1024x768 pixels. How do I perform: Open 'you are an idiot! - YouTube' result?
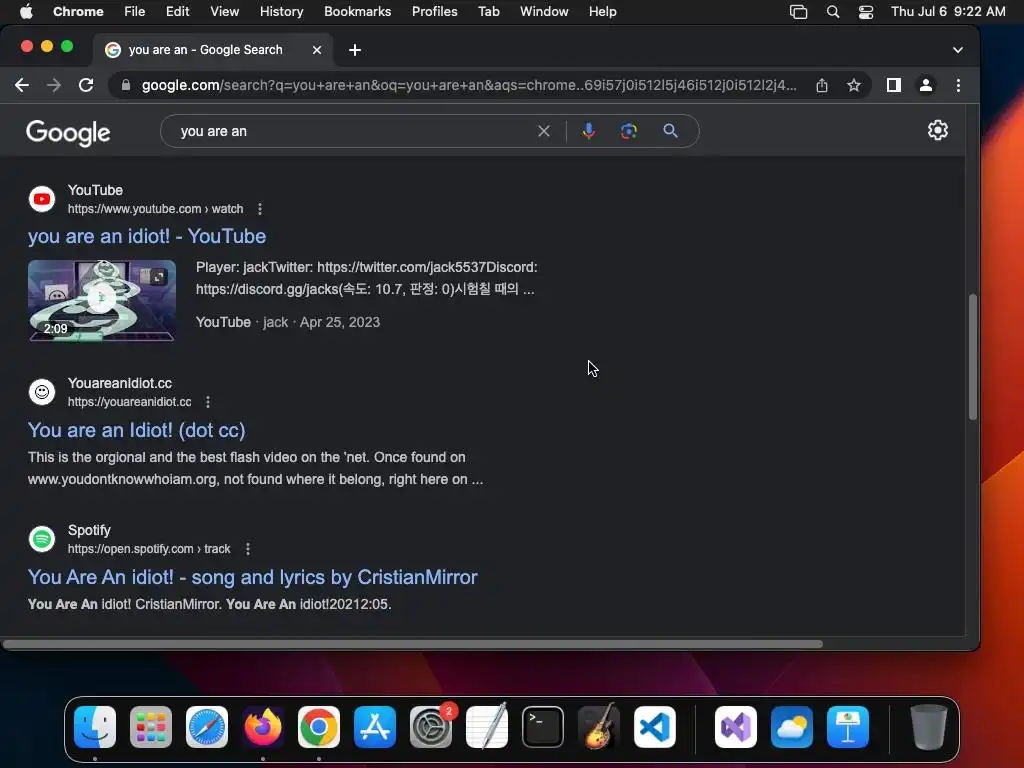(x=146, y=236)
